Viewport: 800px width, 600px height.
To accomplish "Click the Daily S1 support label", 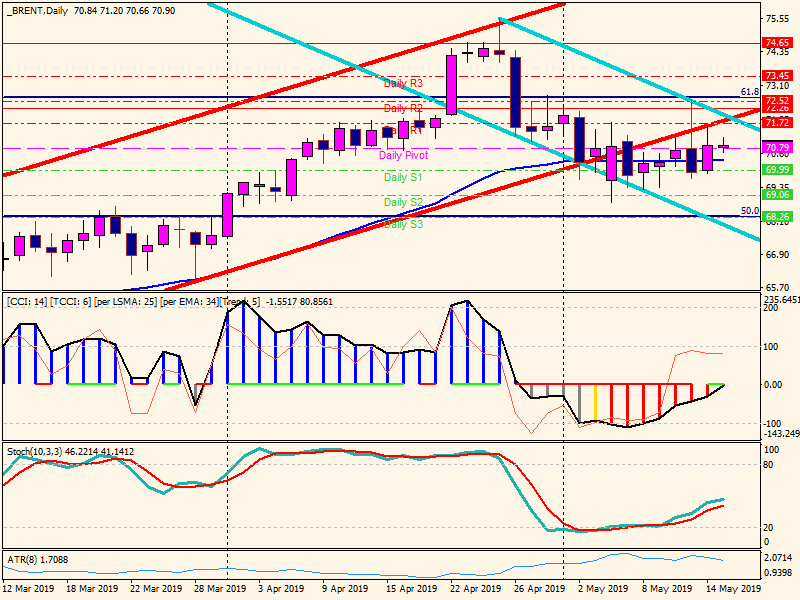I will (403, 177).
